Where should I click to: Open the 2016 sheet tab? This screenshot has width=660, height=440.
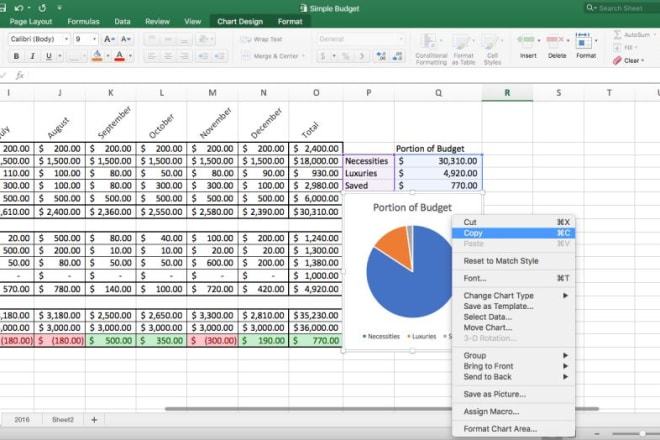point(22,420)
